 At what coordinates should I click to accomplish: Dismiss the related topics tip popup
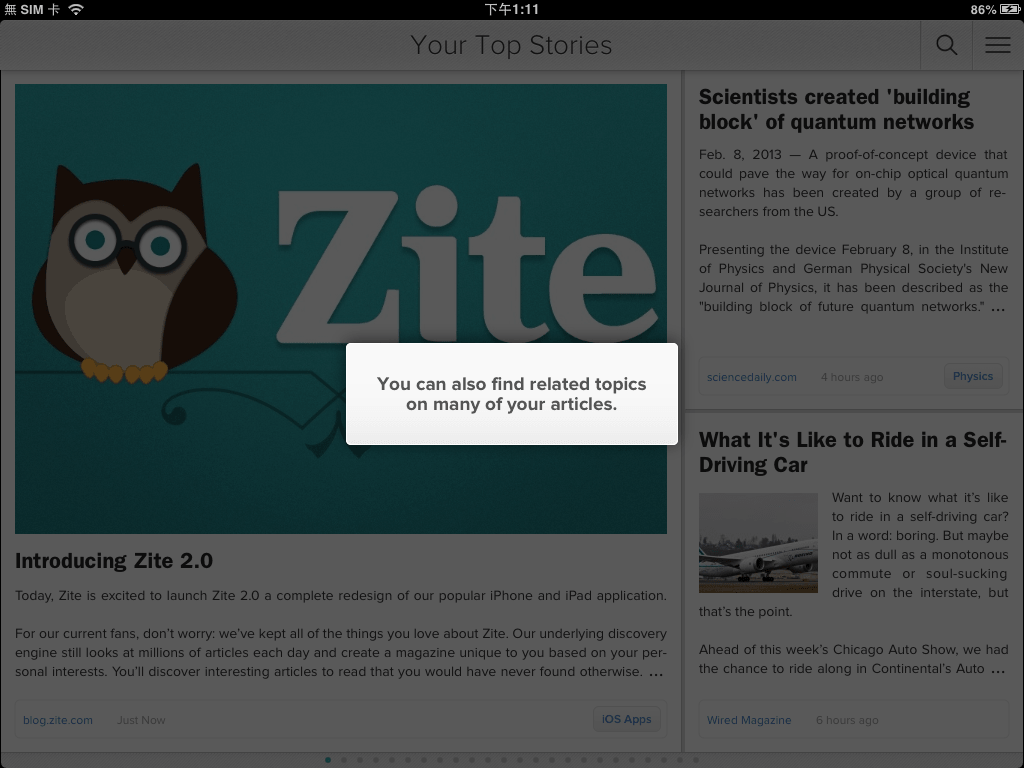point(511,394)
